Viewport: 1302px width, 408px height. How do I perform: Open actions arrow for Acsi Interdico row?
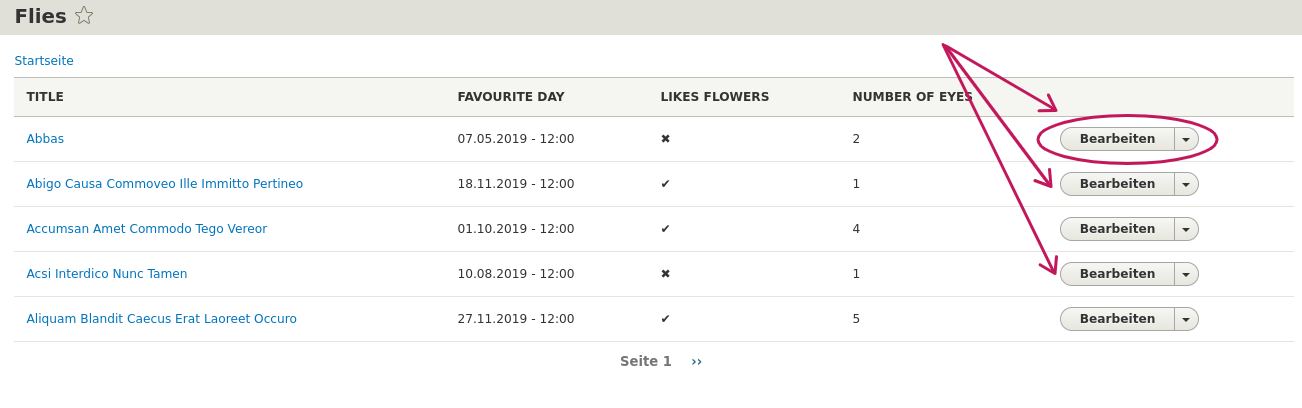1186,274
